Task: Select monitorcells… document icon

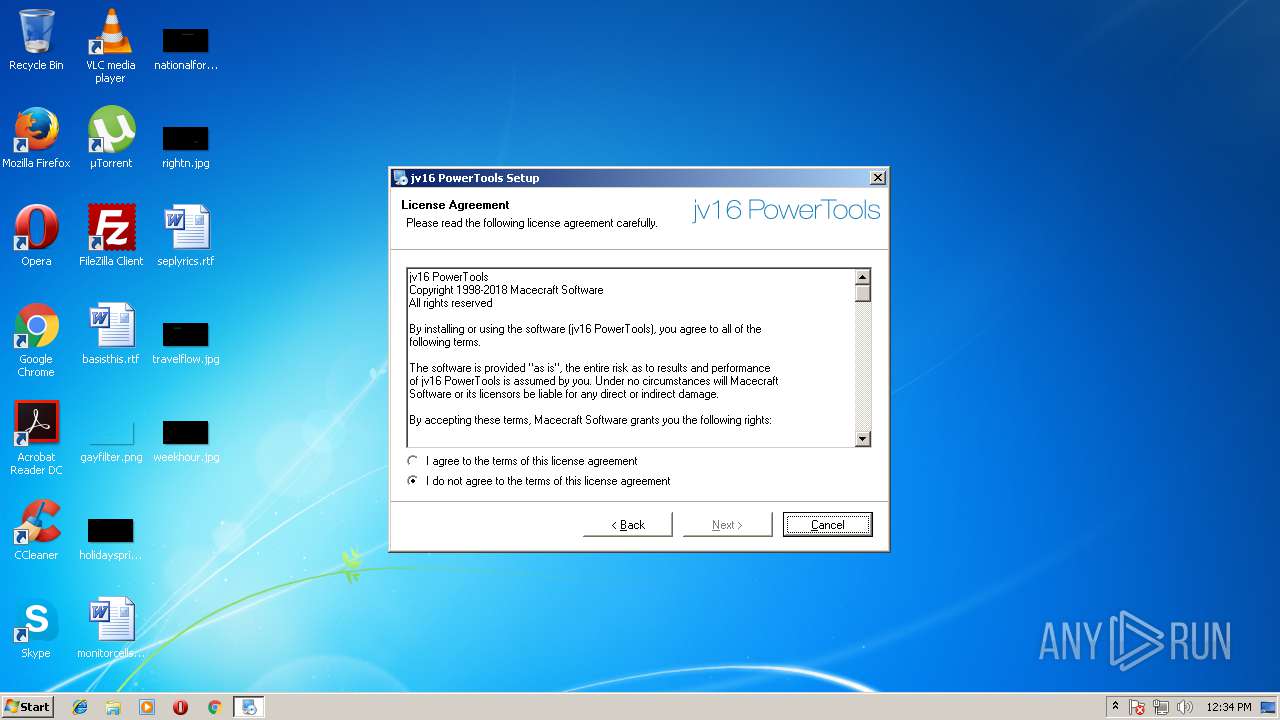Action: pos(111,628)
